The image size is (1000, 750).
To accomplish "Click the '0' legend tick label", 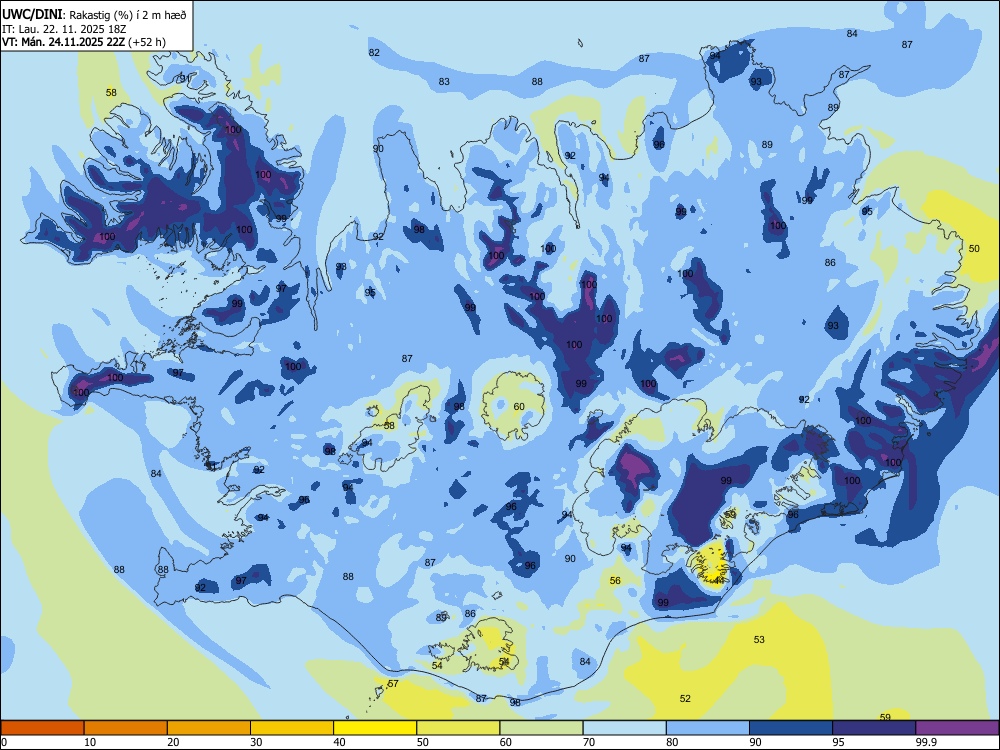I will [x=4, y=742].
